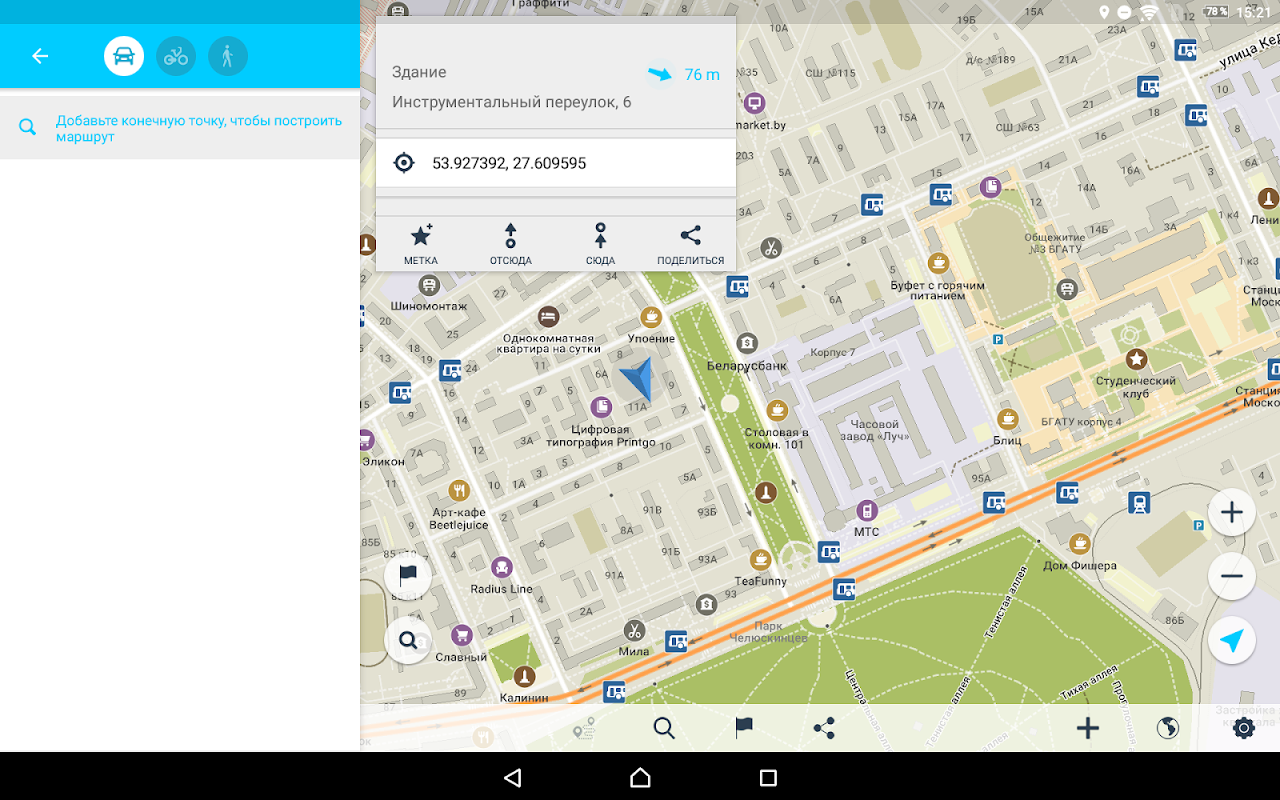1280x800 pixels.
Task: Tap the battery indicator in the status bar
Action: [x=1216, y=12]
